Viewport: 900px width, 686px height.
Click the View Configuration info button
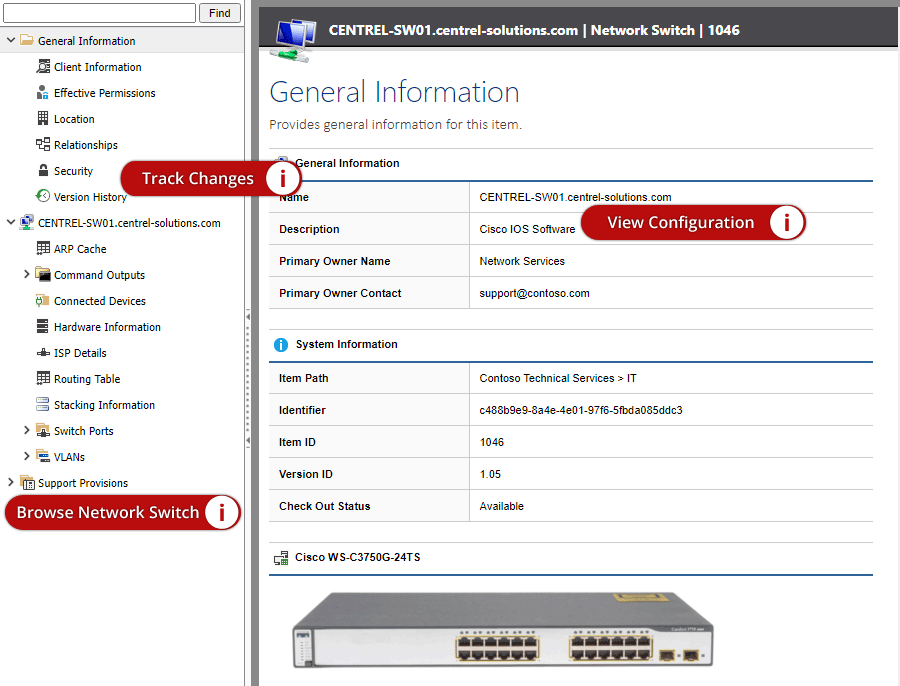coord(786,222)
